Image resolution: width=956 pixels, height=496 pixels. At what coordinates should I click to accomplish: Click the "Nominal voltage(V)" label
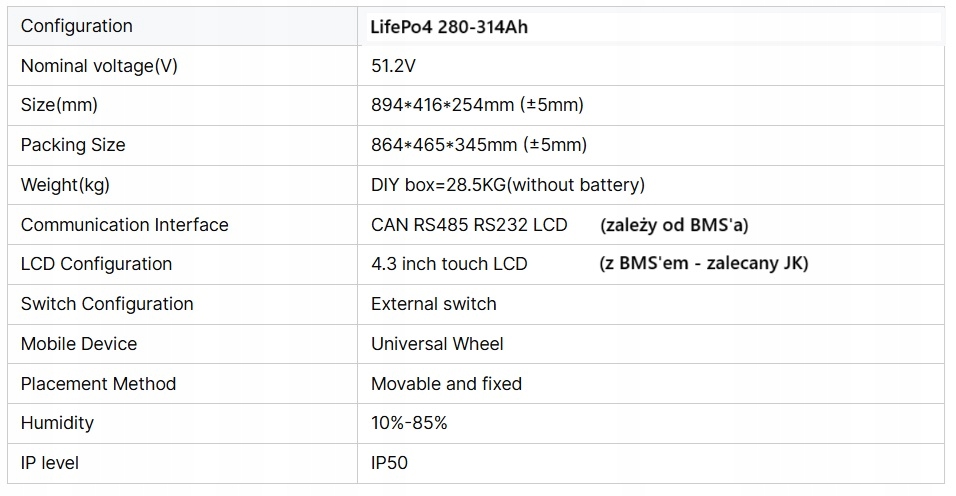[x=99, y=66]
